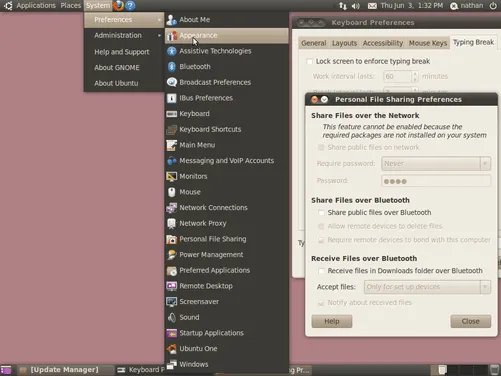Screen dimensions: 501x376
Task: Click the Keyboard Shortcuts icon
Action: tap(171, 130)
